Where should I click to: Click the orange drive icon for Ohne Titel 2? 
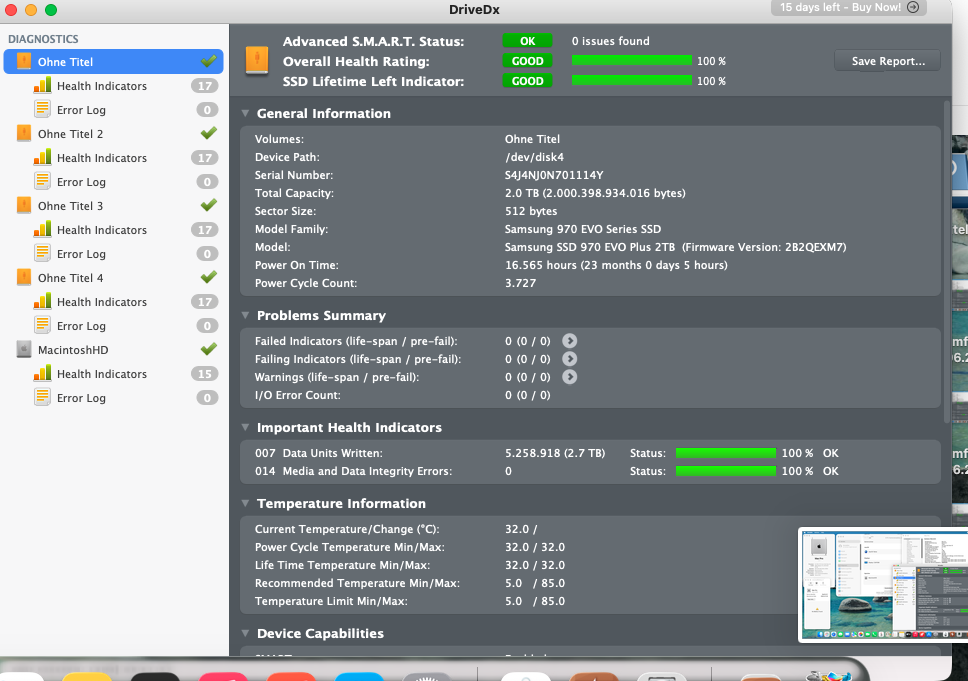pyautogui.click(x=24, y=134)
